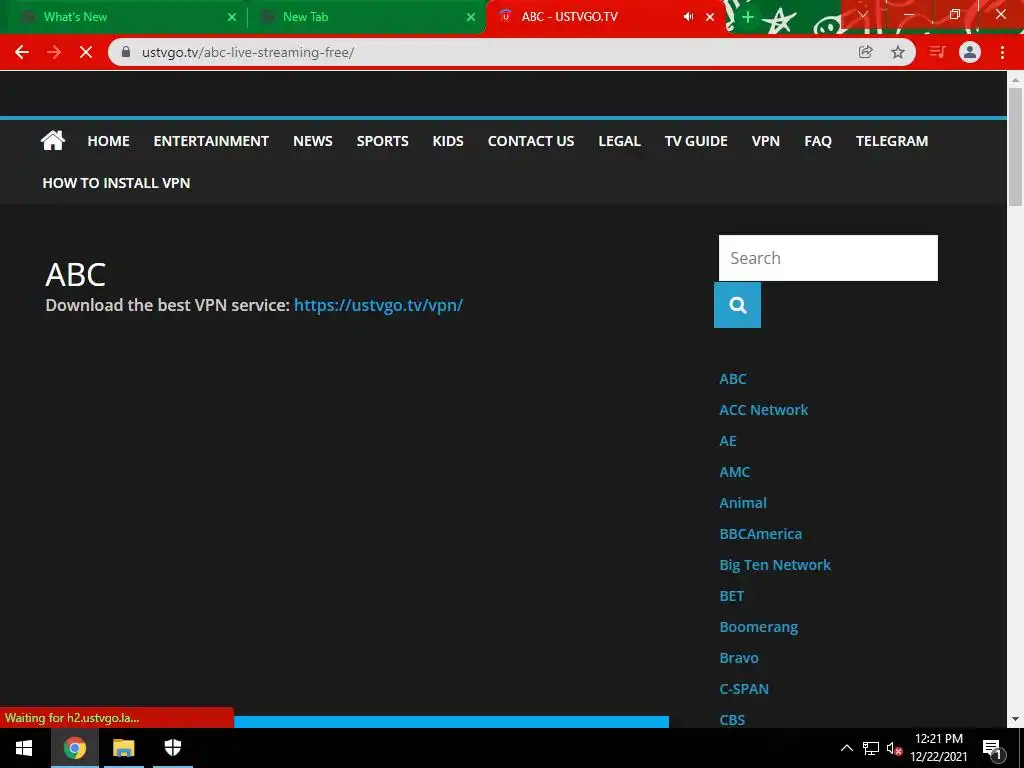The image size is (1024, 768).
Task: Open the FAQ page
Action: pos(818,141)
